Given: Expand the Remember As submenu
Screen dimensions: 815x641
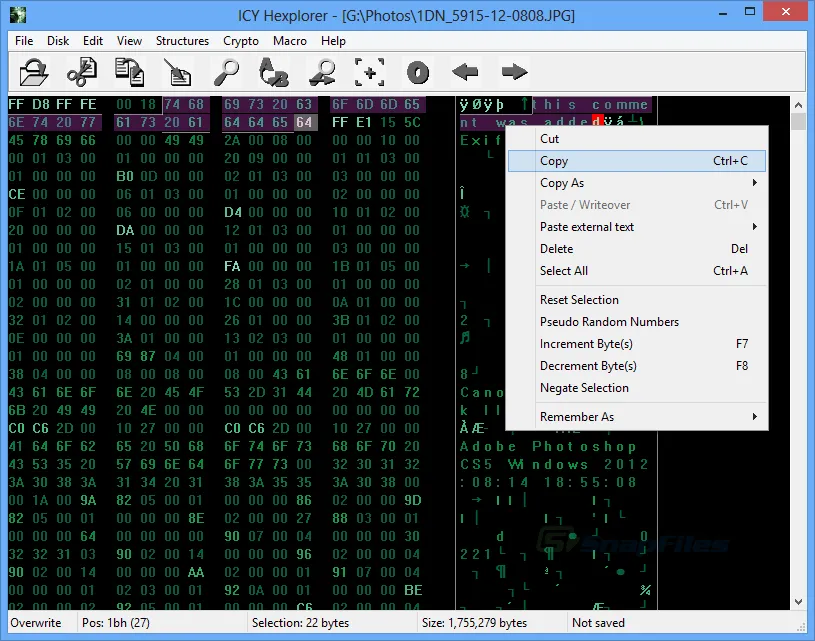Looking at the screenshot, I should click(x=637, y=417).
